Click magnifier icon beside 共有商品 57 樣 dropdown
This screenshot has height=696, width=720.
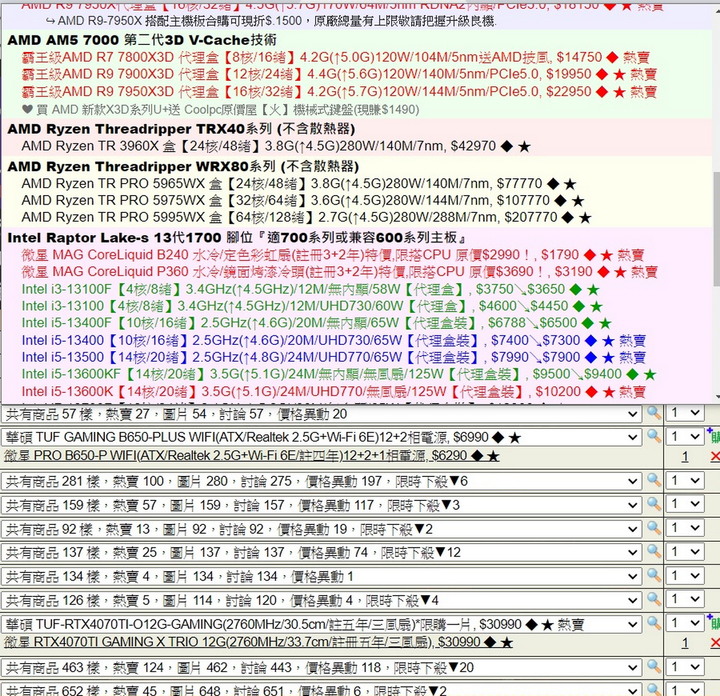[x=653, y=413]
